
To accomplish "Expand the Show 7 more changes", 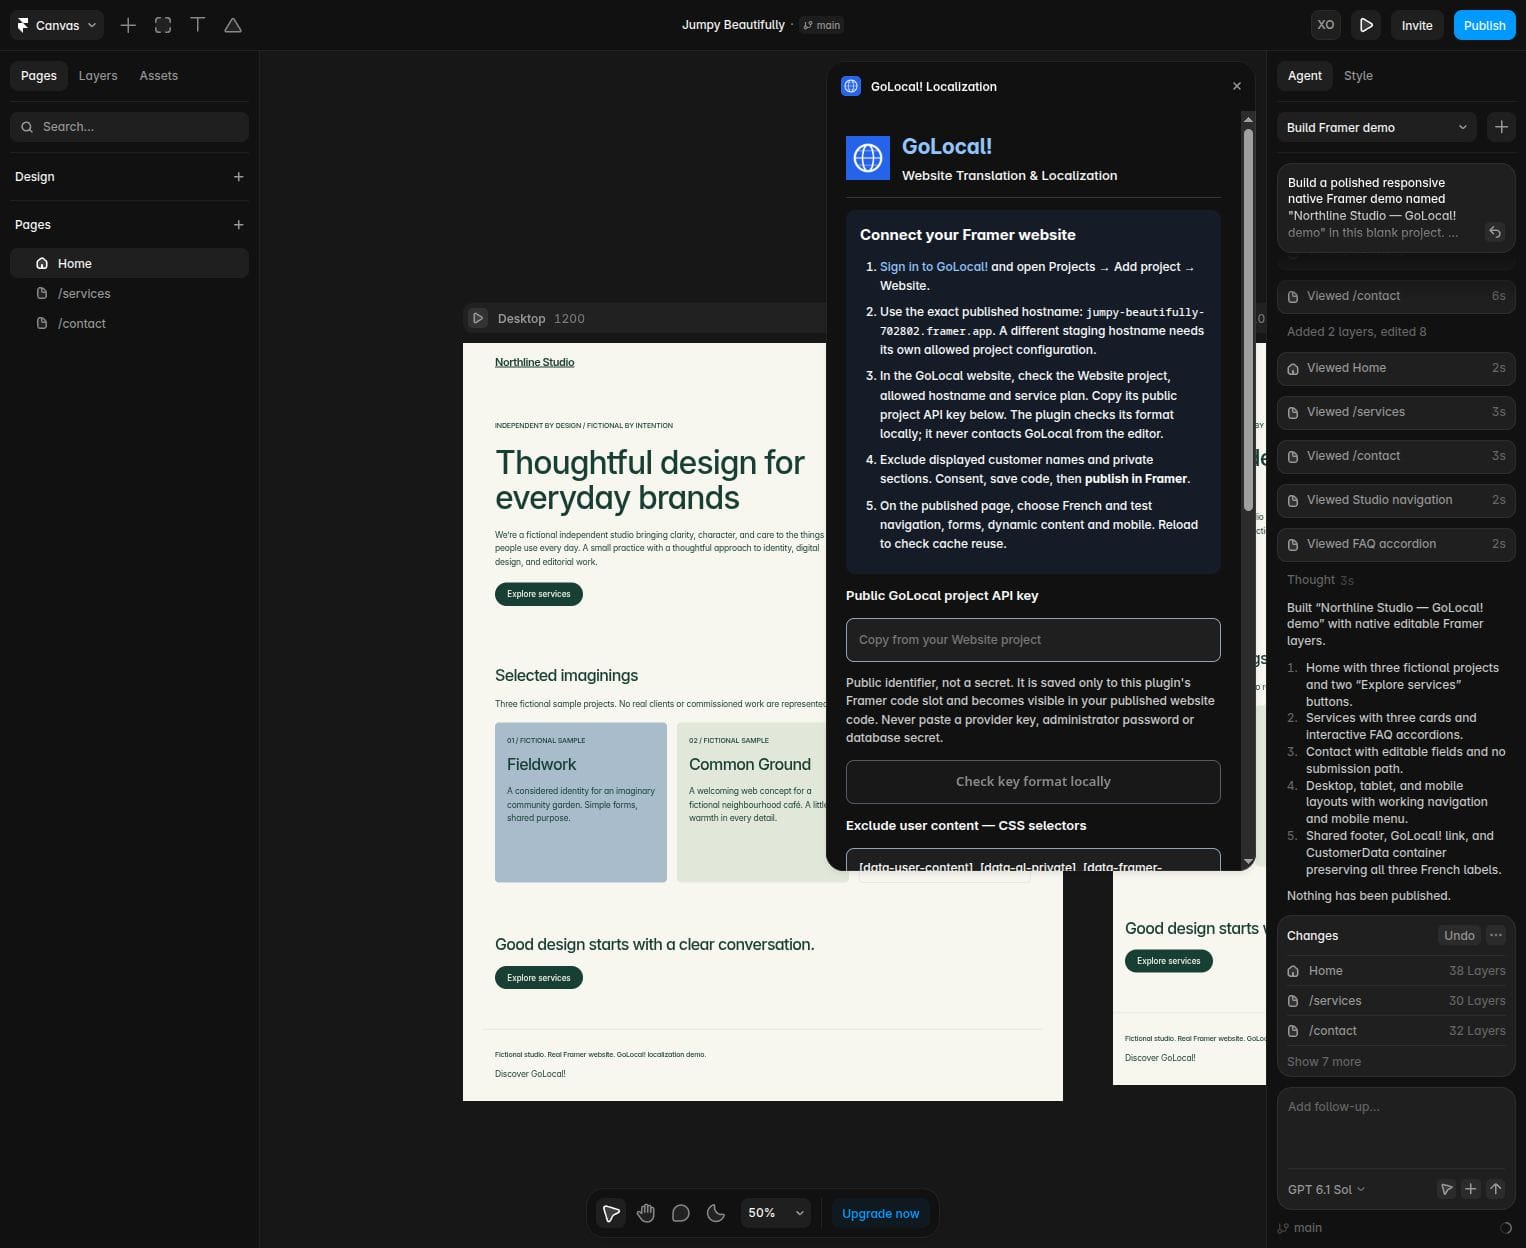I will pos(1323,1061).
